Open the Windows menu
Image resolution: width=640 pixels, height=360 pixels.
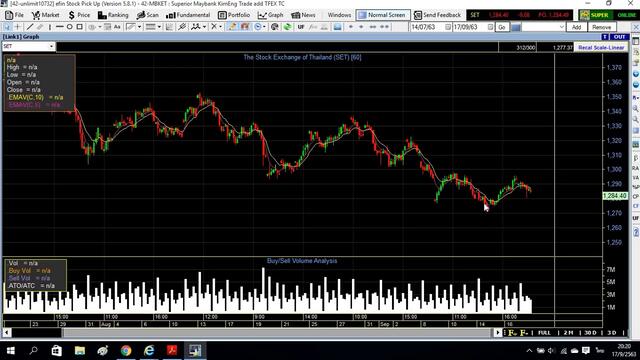coord(339,15)
